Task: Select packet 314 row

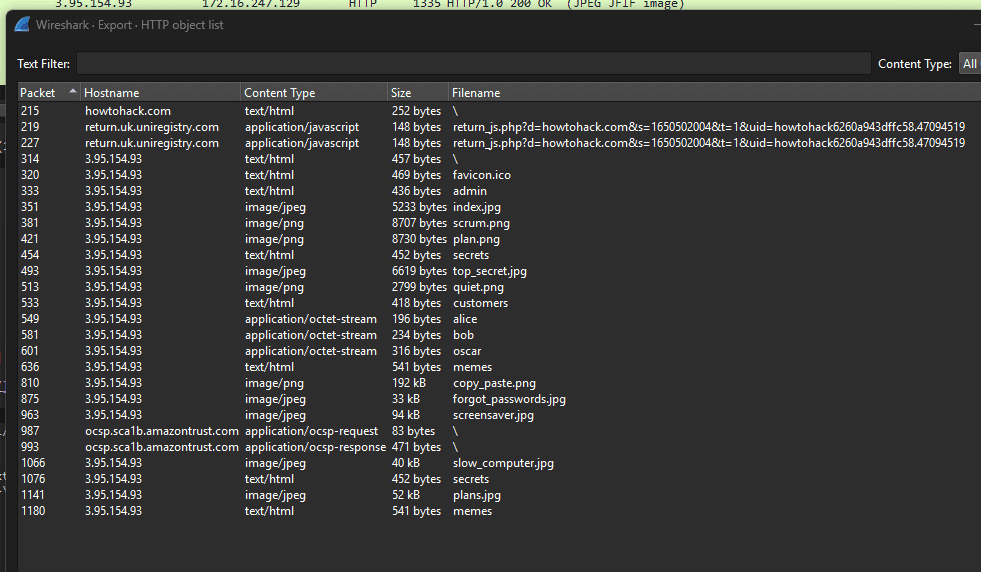Action: [x=499, y=159]
